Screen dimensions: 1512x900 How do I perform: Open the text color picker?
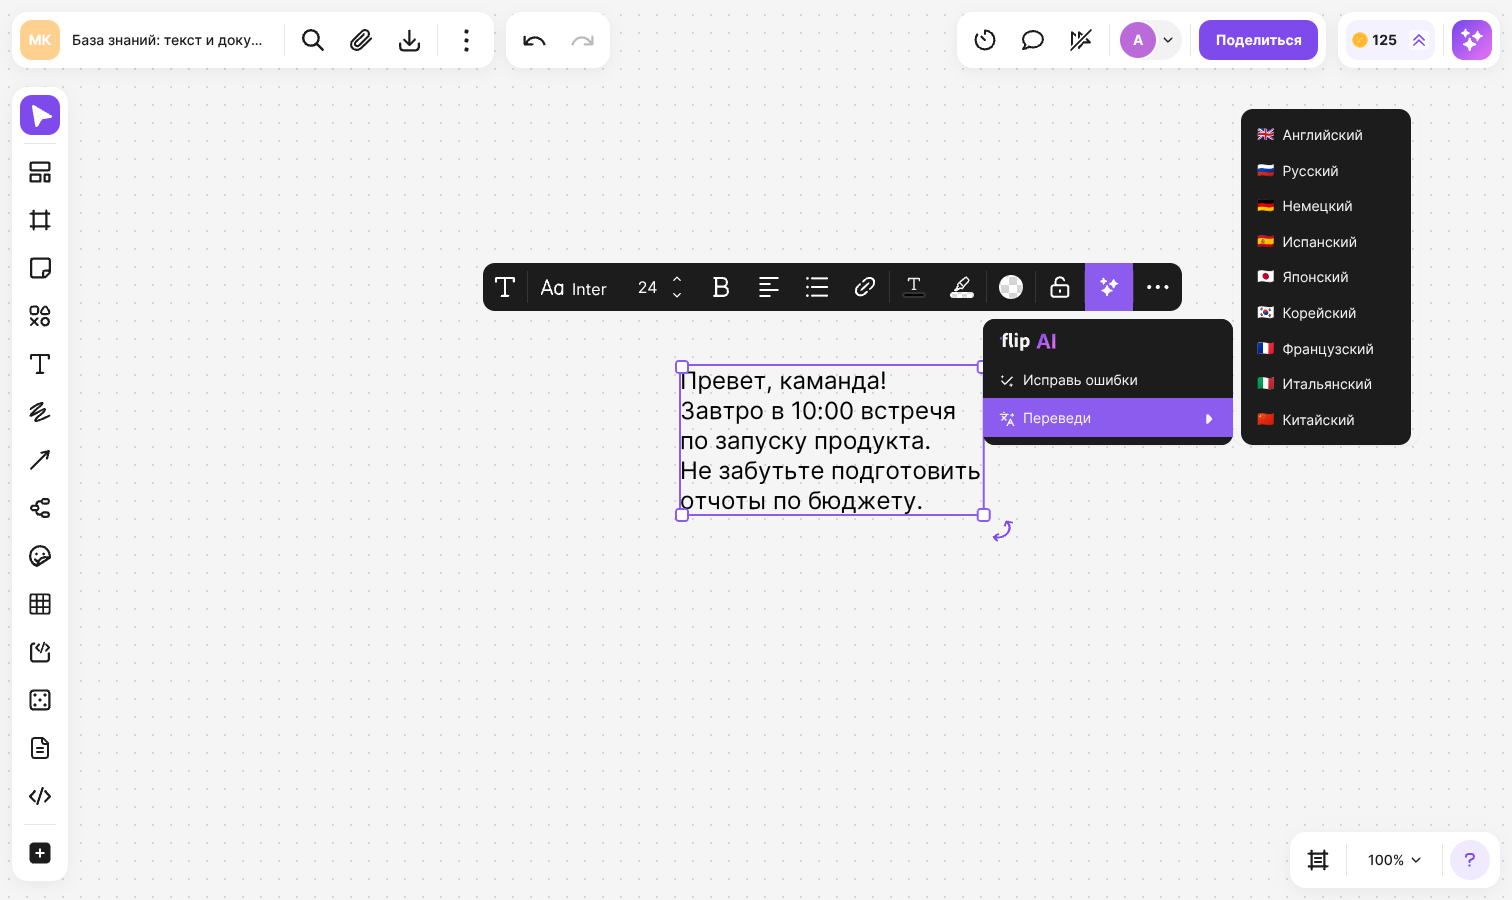[914, 288]
